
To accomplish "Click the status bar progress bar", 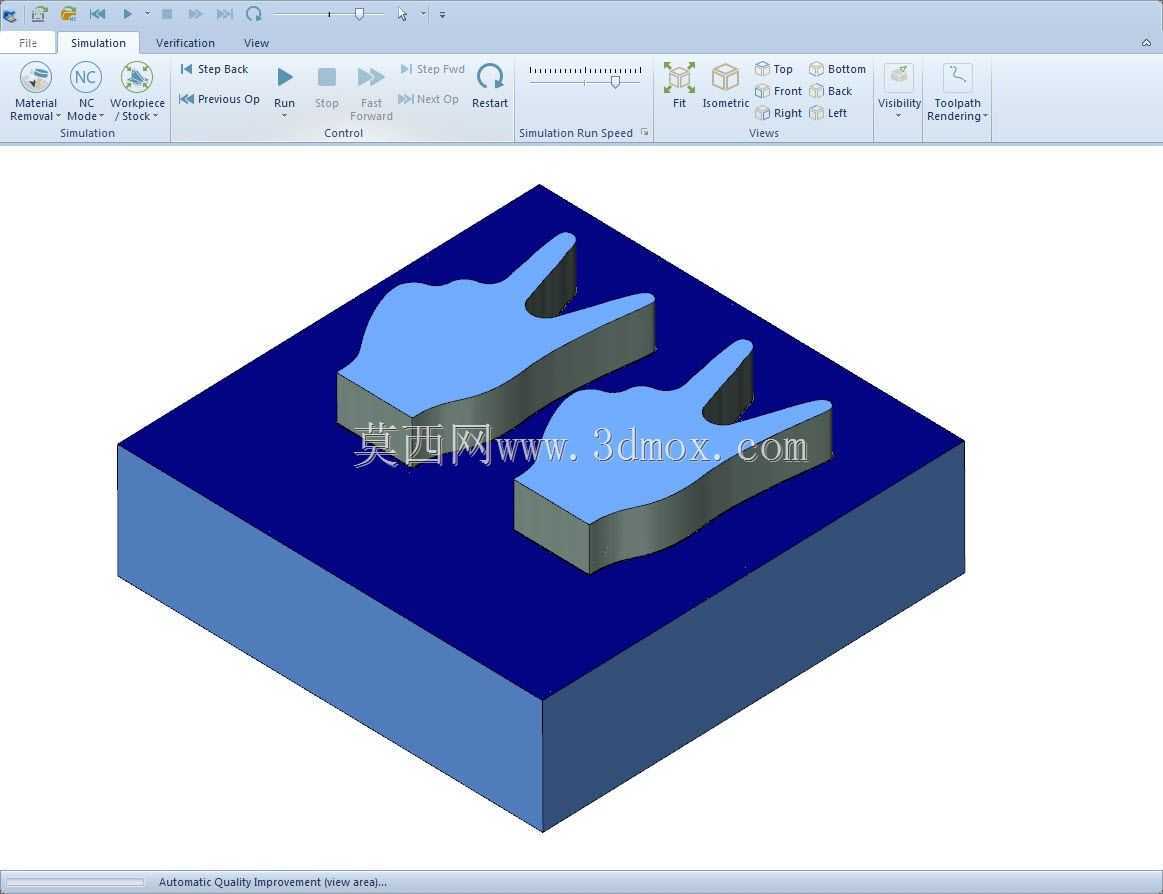I will coord(75,882).
